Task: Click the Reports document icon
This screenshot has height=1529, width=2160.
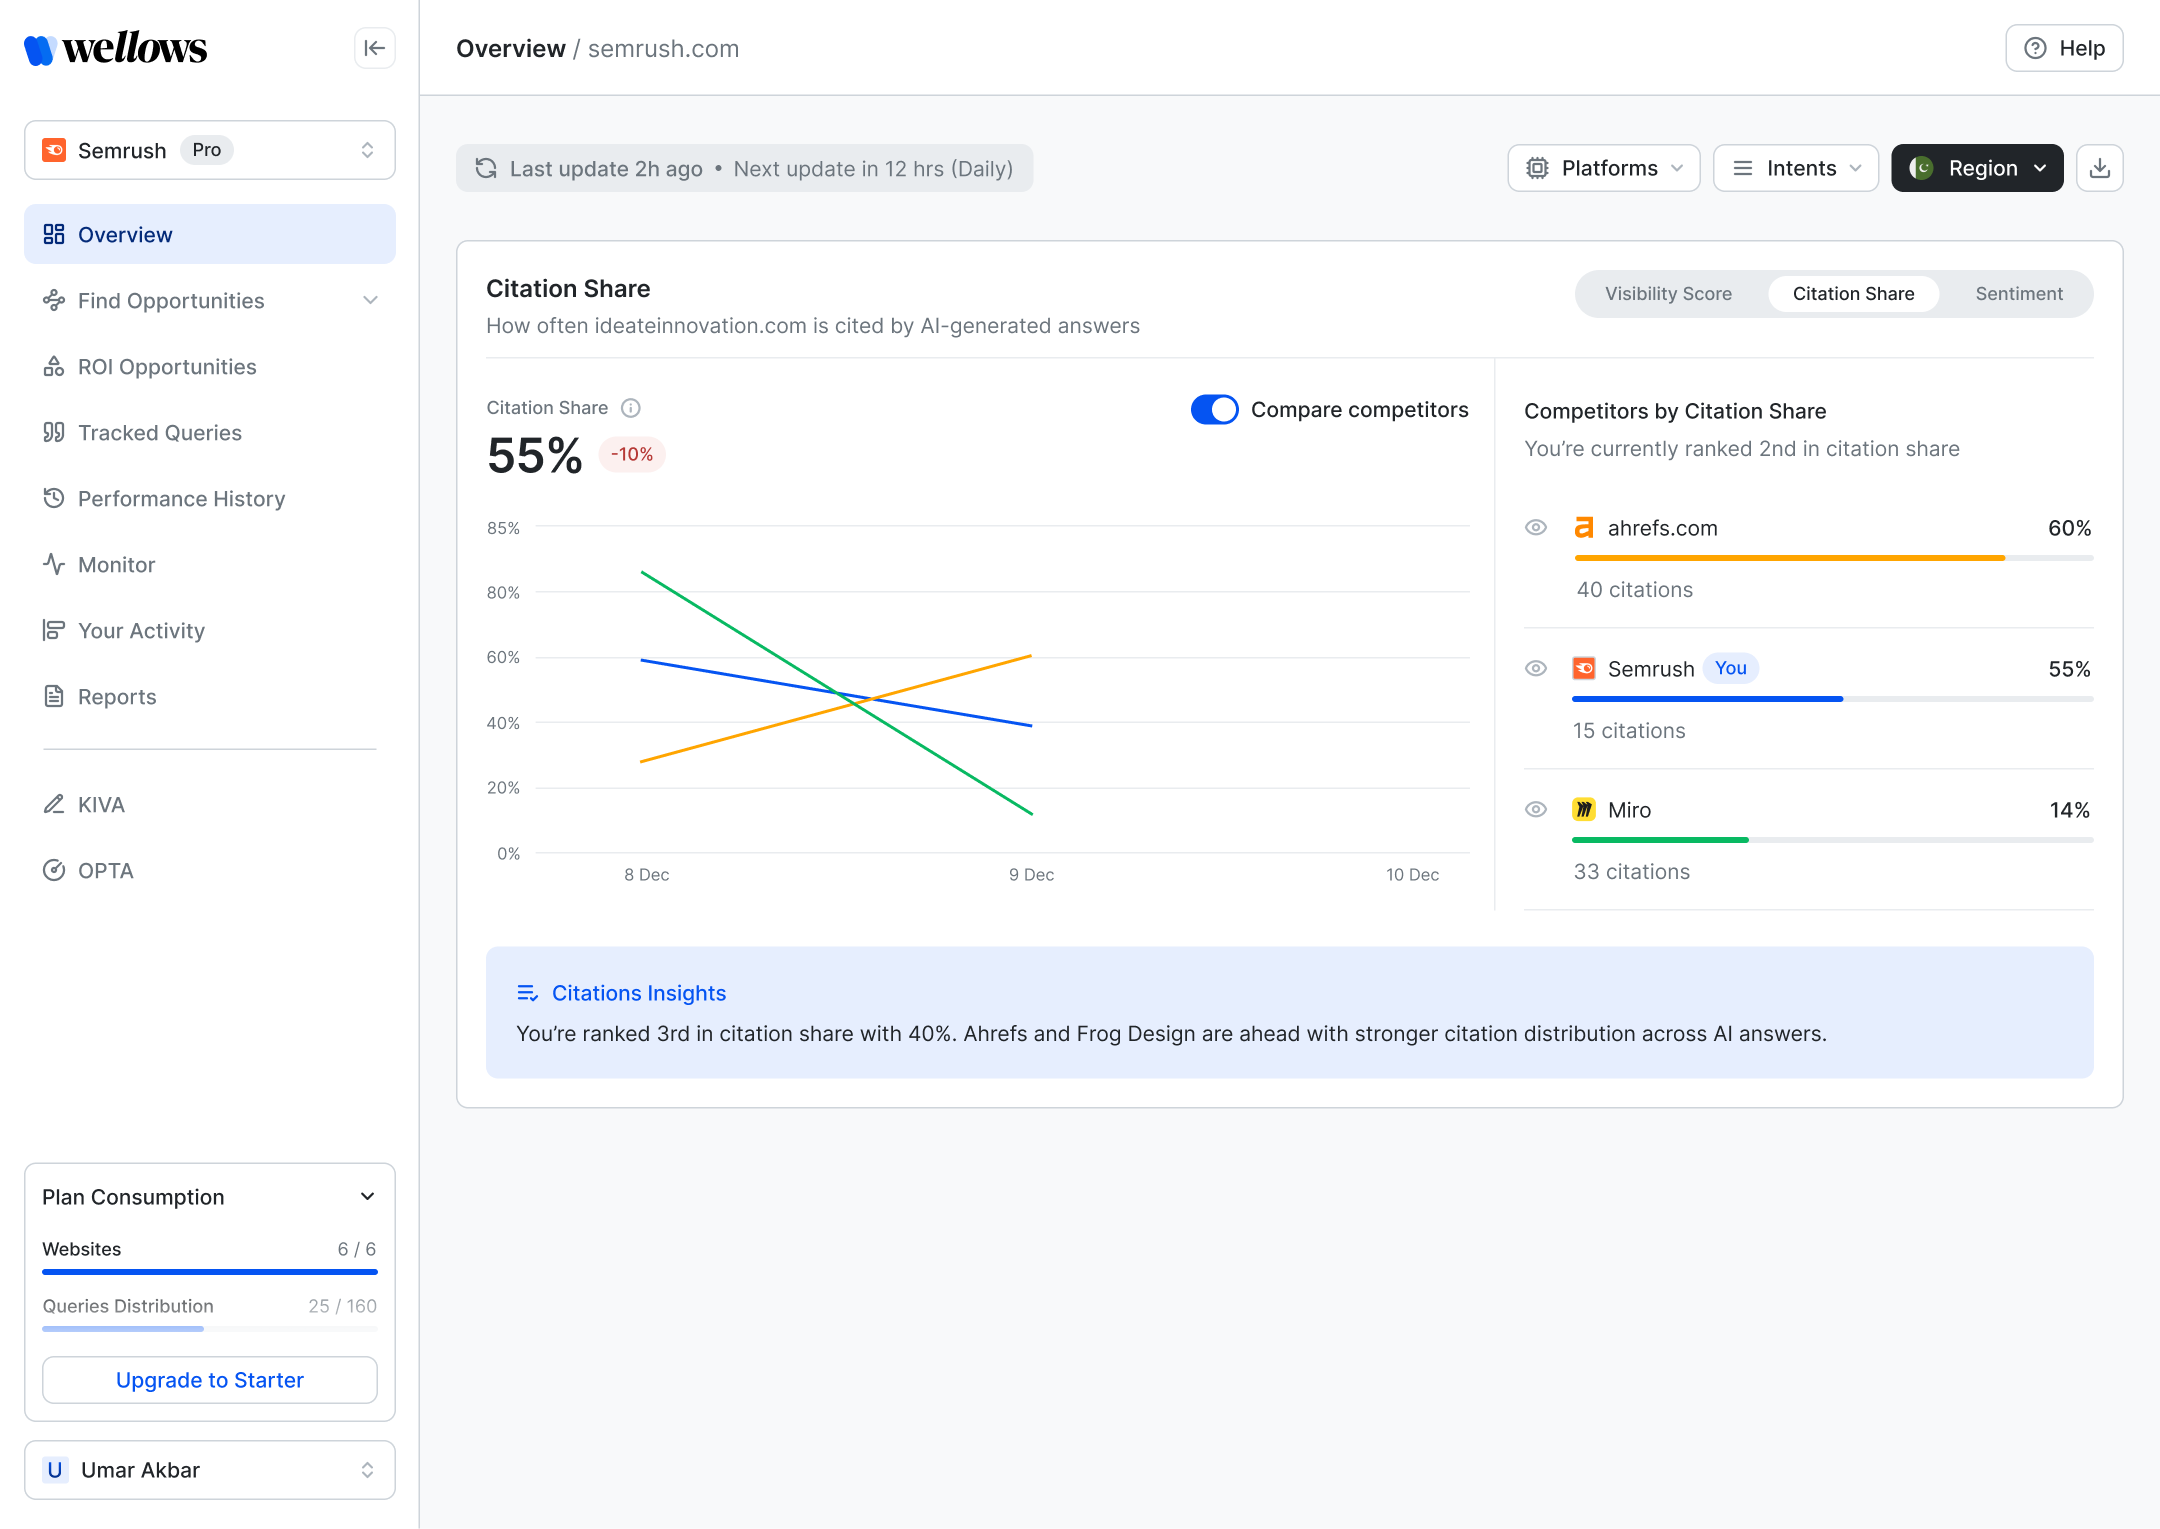Action: click(x=54, y=696)
